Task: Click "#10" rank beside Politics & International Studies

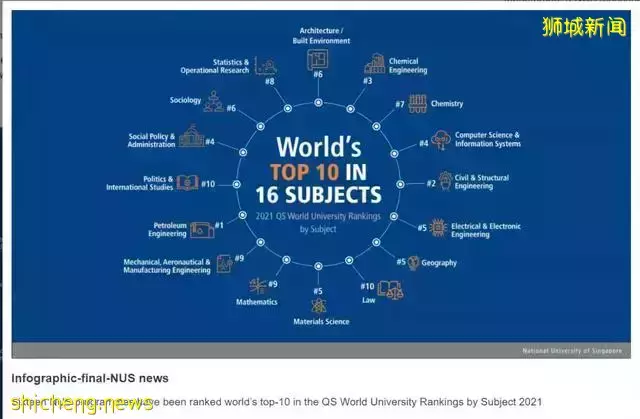Action: tap(208, 184)
